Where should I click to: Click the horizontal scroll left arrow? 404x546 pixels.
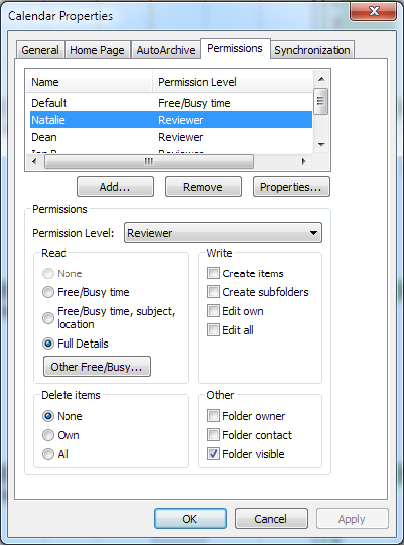point(34,161)
